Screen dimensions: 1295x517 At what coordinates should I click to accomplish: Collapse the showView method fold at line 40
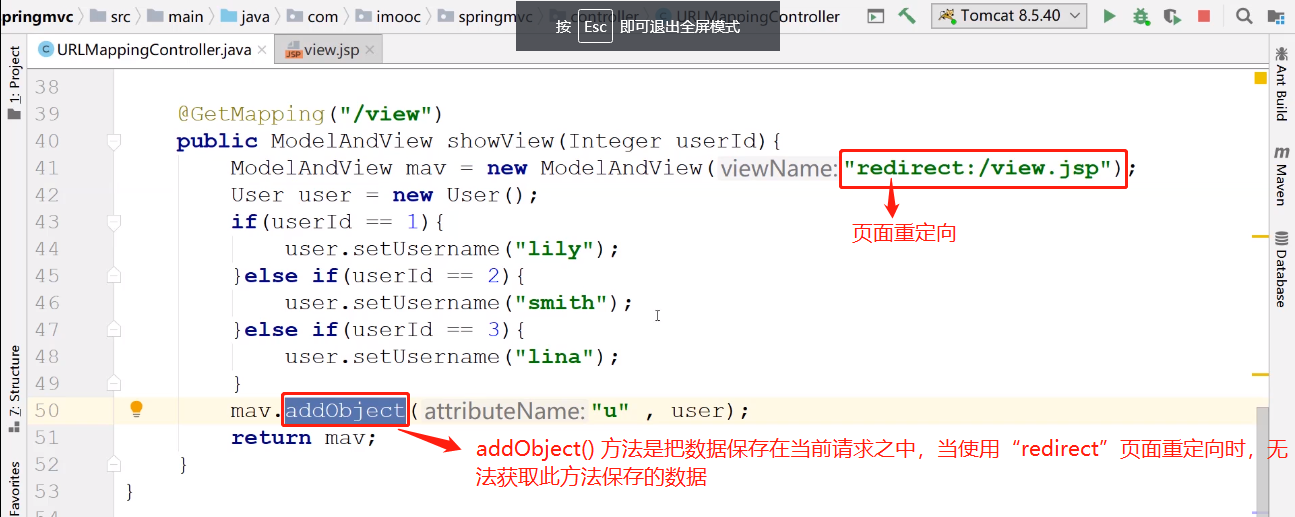point(114,142)
